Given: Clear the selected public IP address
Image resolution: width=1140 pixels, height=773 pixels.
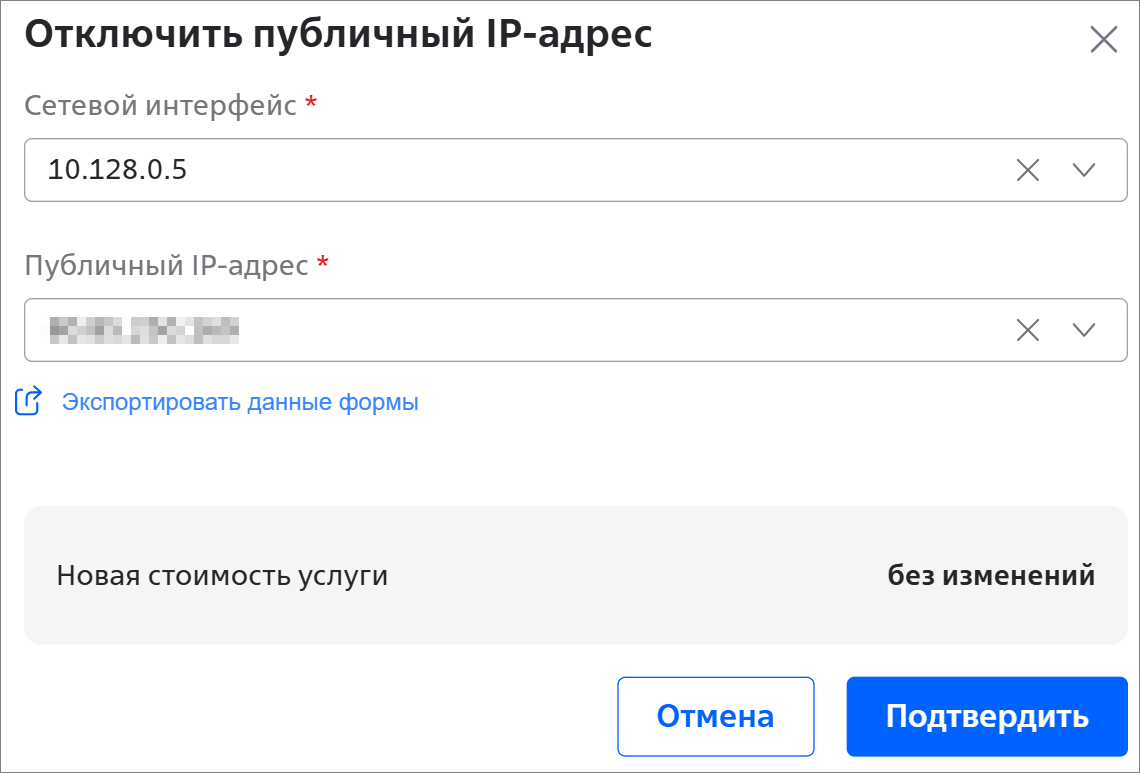Looking at the screenshot, I should (x=1028, y=330).
